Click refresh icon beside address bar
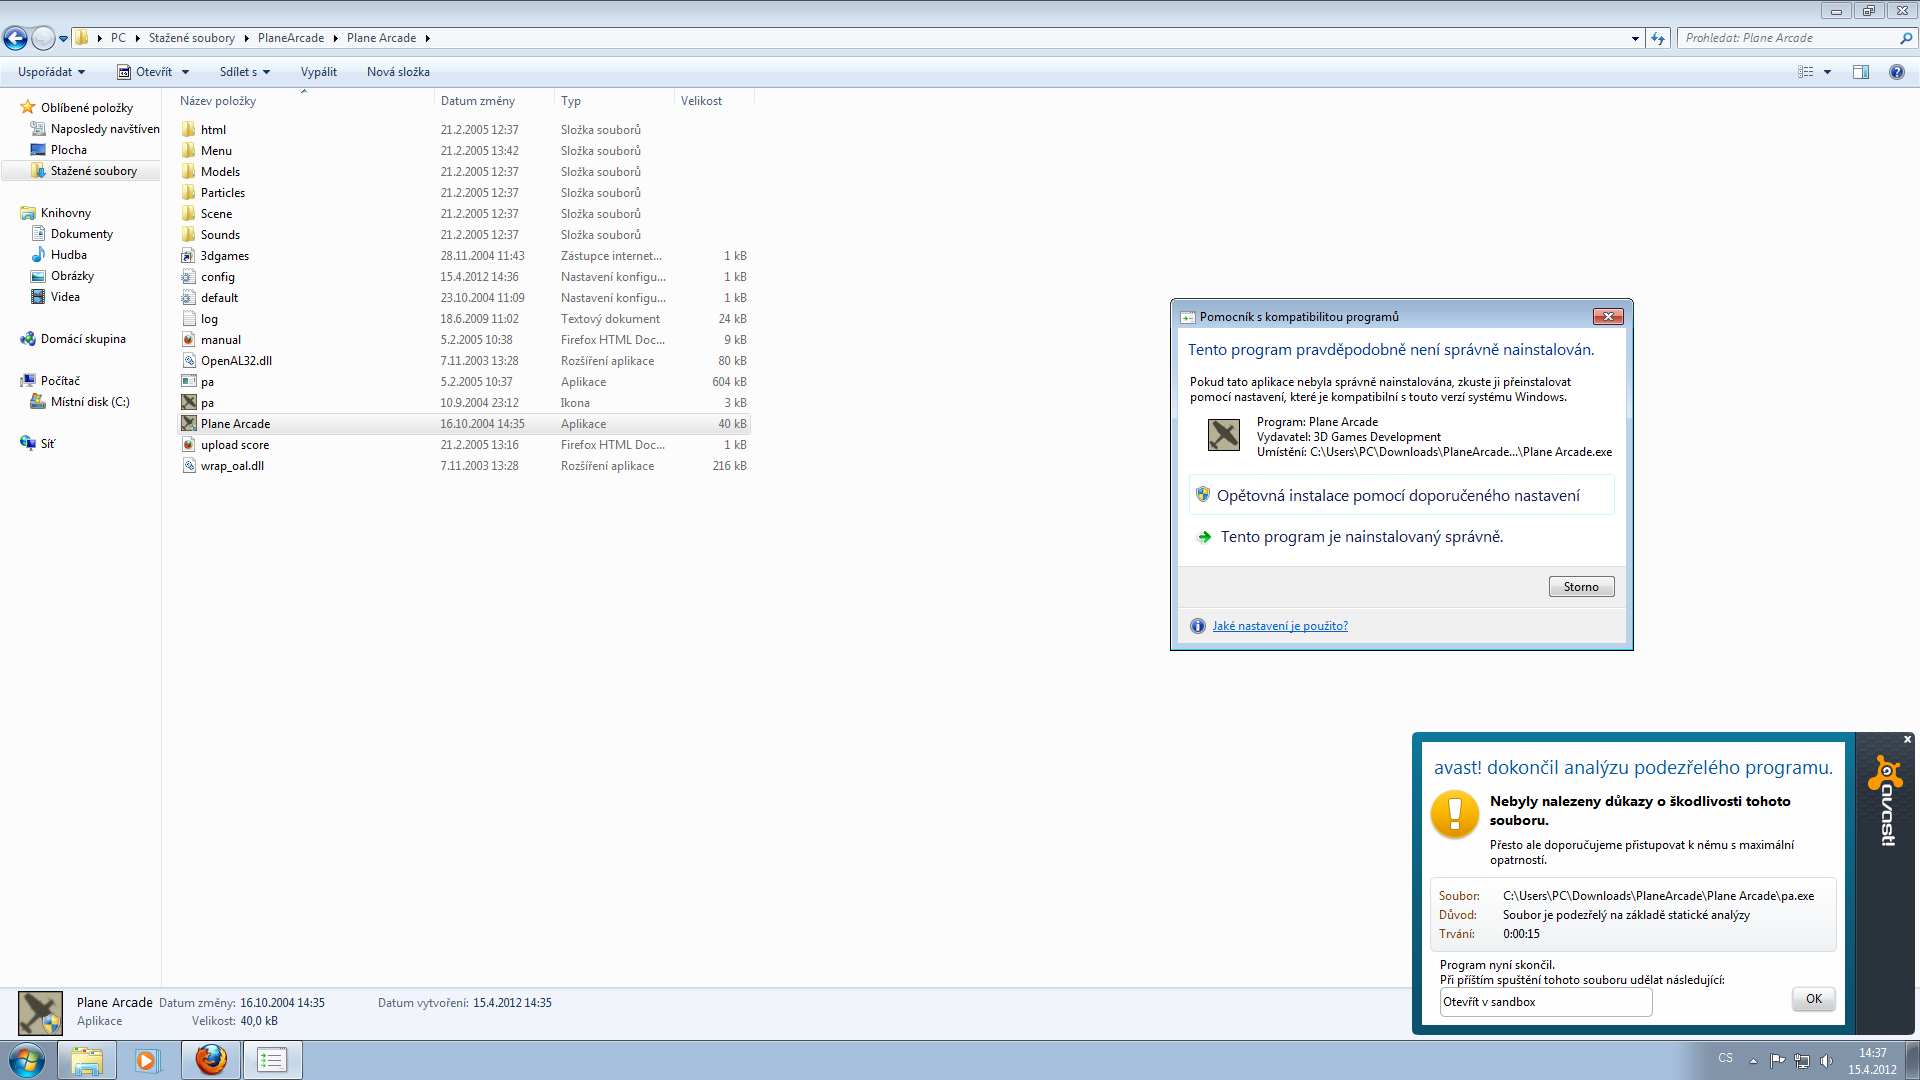1920x1080 pixels. click(1658, 38)
